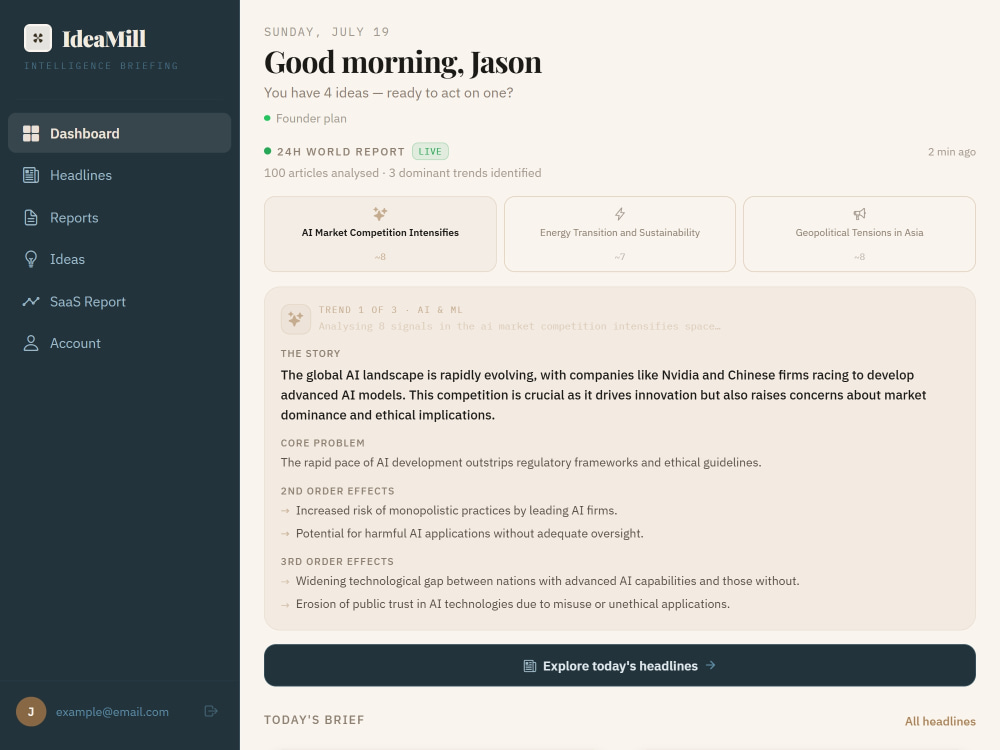The height and width of the screenshot is (750, 1000).
Task: Click the 2ND ORDER EFFECTS label
Action: [x=337, y=491]
